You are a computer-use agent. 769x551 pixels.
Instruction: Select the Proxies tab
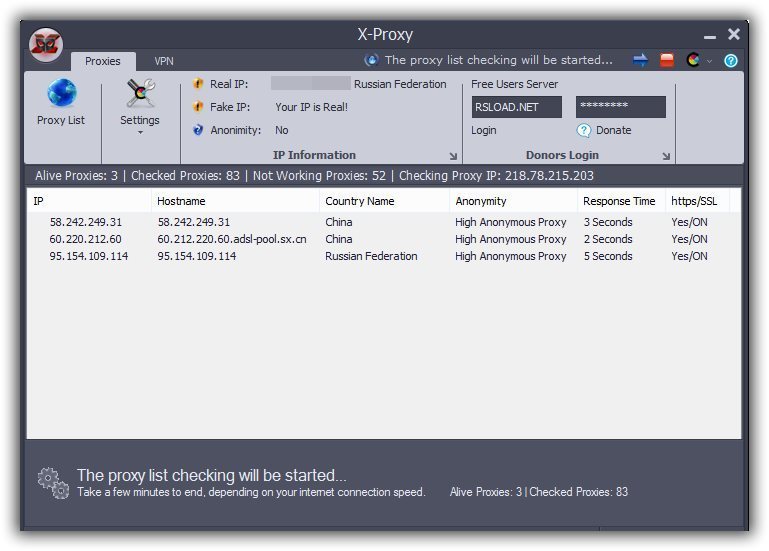pos(102,61)
